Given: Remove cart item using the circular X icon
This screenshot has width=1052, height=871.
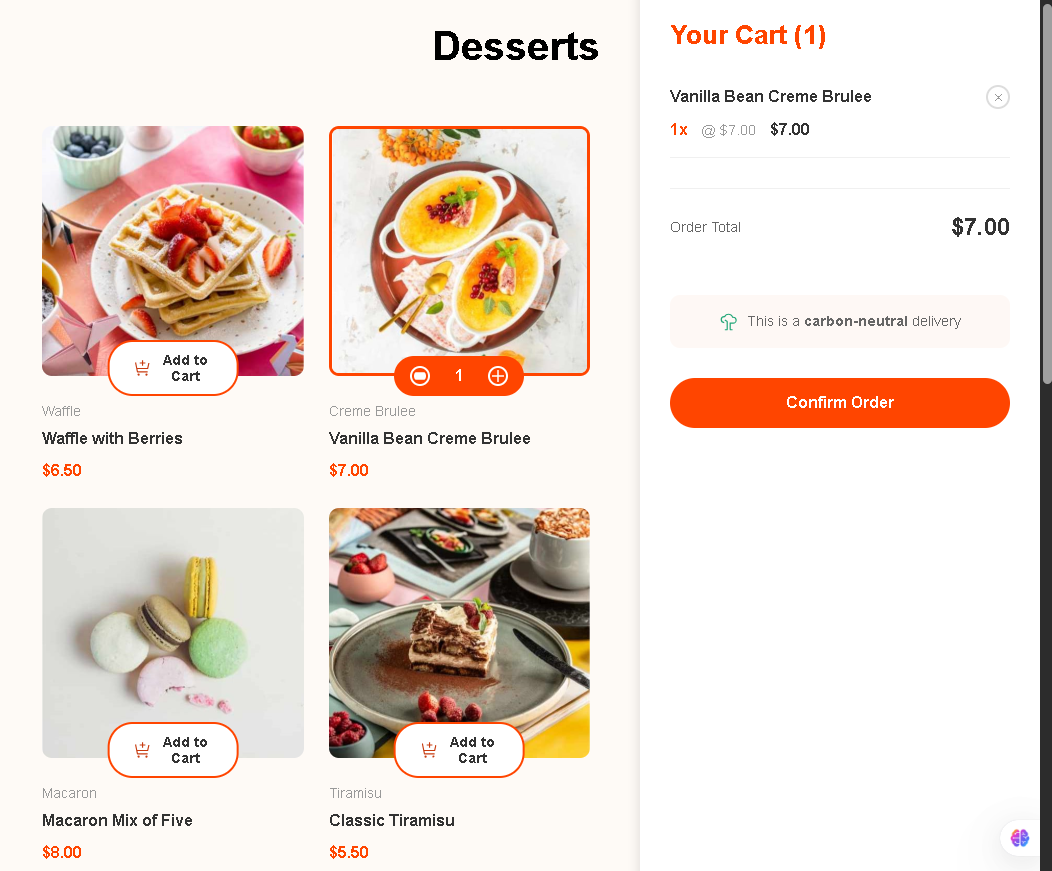Looking at the screenshot, I should 998,97.
